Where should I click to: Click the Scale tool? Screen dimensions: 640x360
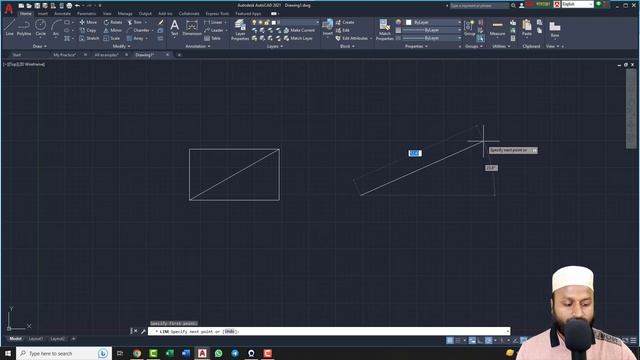point(111,38)
